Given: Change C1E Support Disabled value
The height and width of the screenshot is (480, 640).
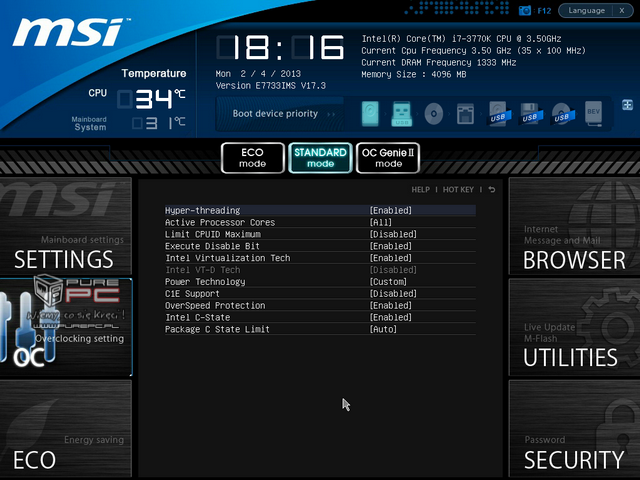Looking at the screenshot, I should [393, 293].
